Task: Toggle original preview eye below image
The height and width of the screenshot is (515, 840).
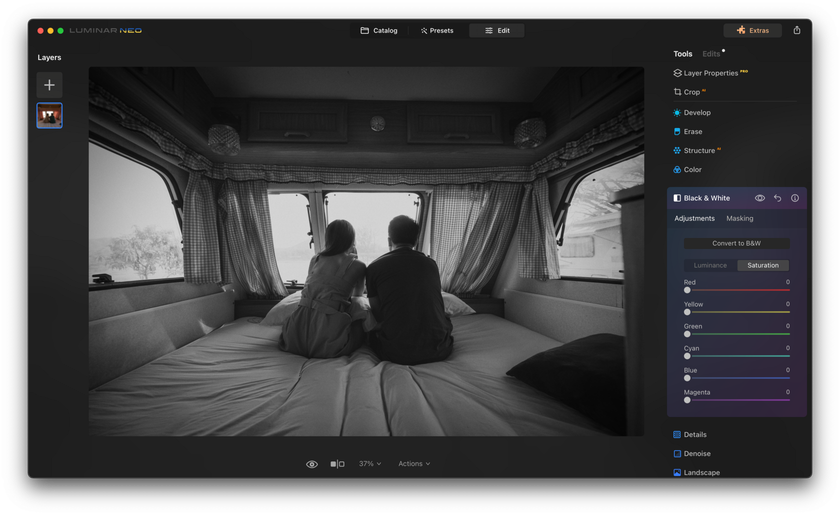Action: pyautogui.click(x=312, y=464)
